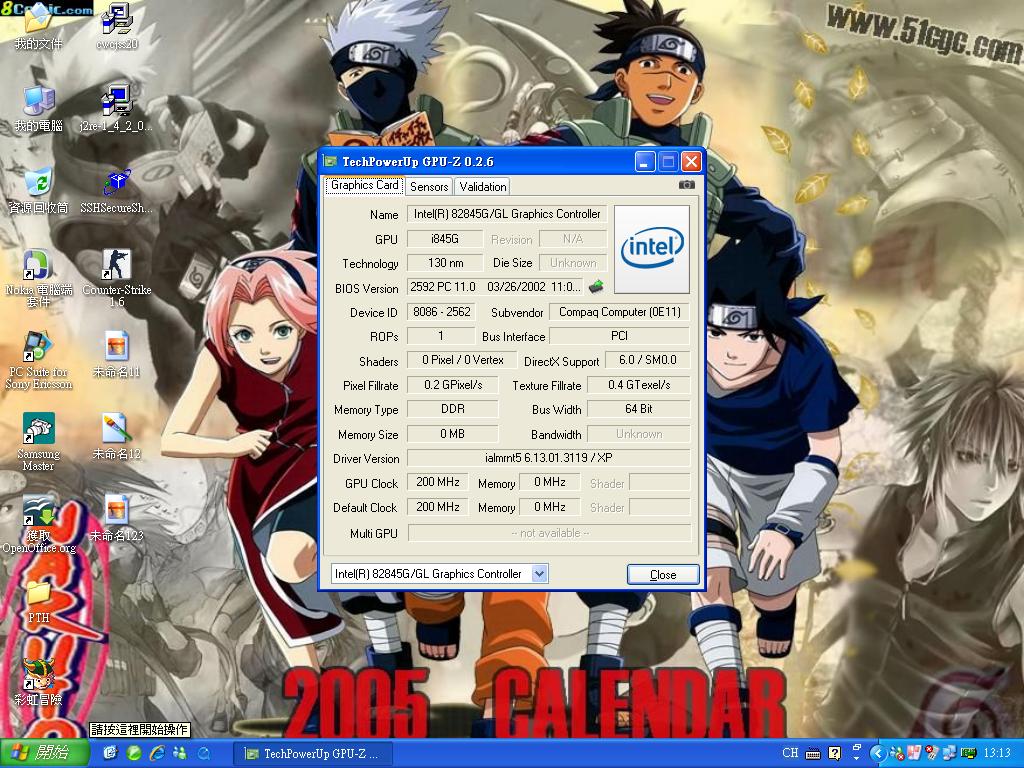Select the Samsung Master desktop icon
Image resolution: width=1024 pixels, height=768 pixels.
pos(38,429)
